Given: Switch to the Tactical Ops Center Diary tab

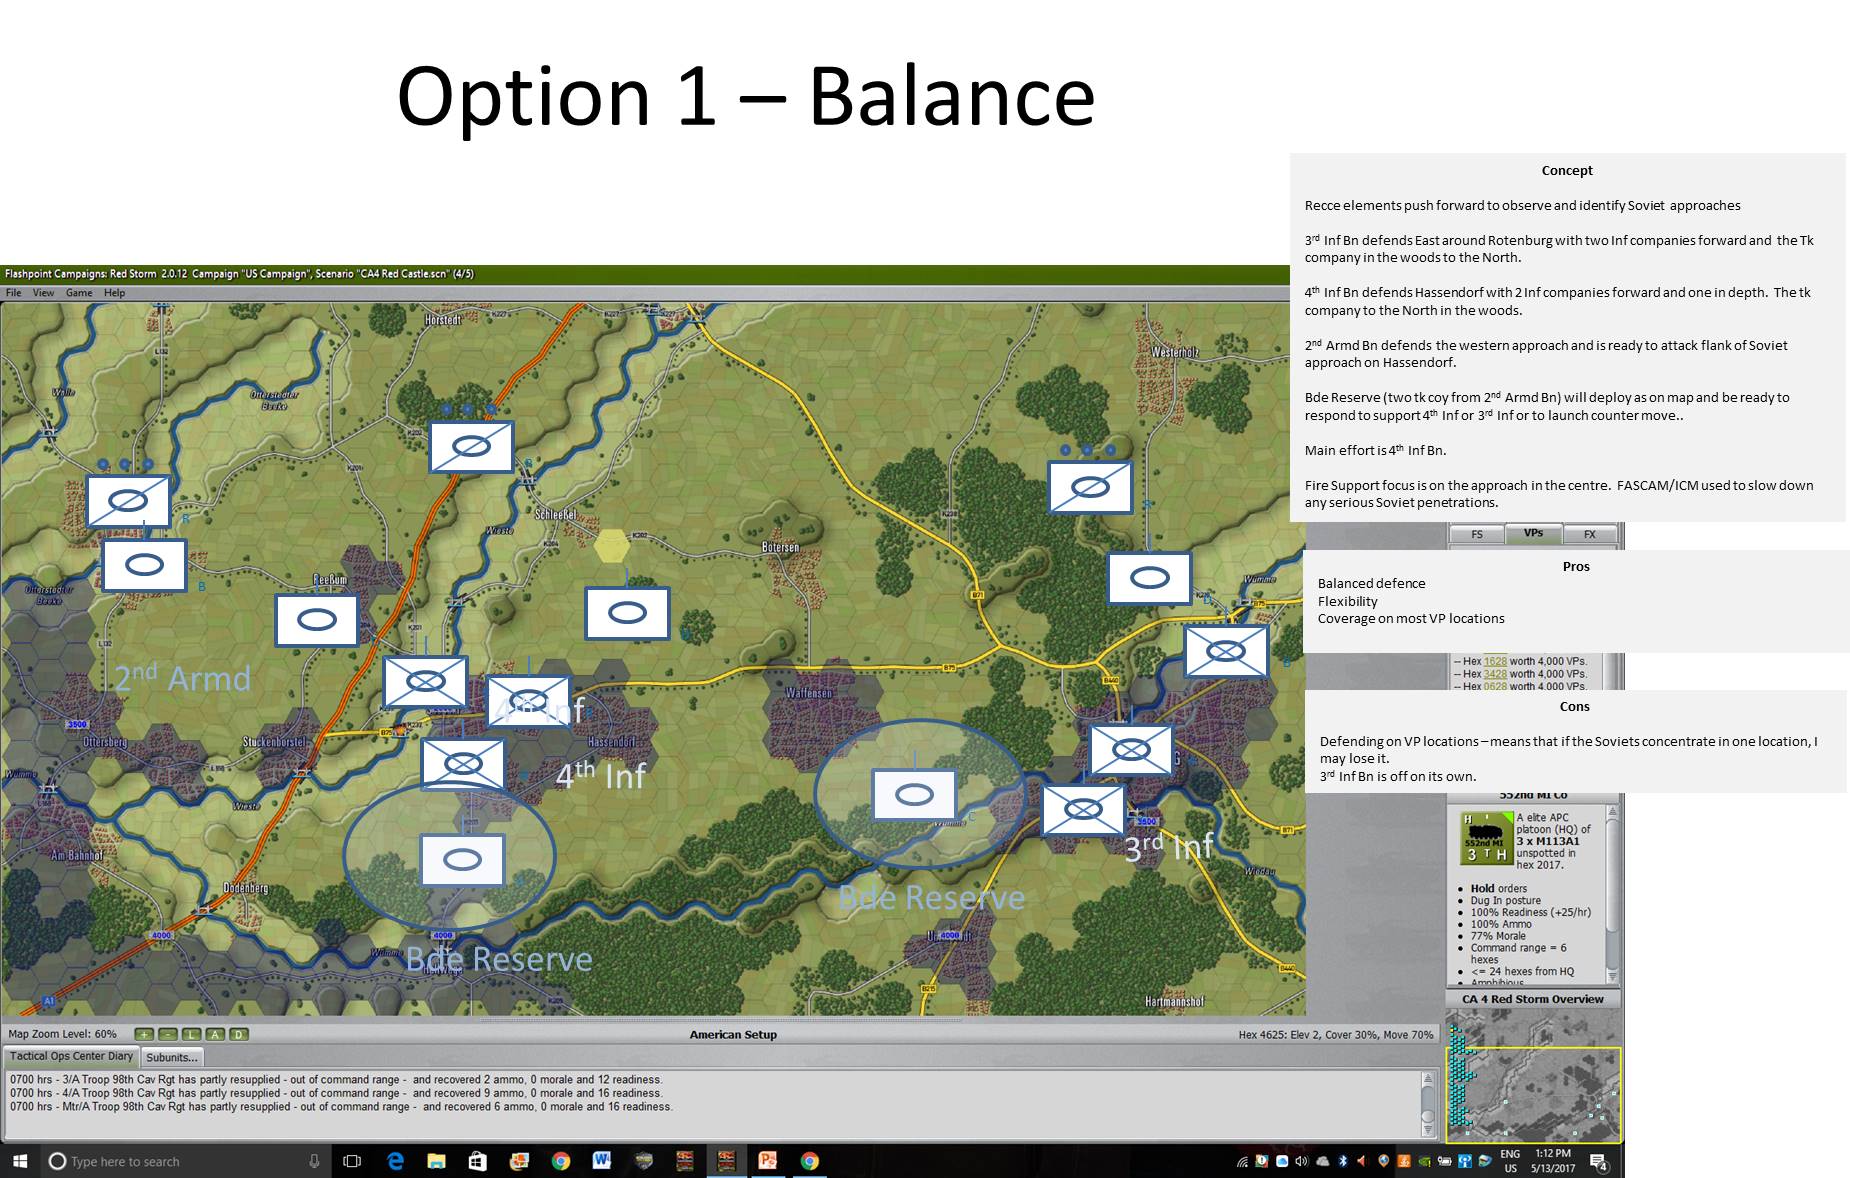Looking at the screenshot, I should 71,1056.
